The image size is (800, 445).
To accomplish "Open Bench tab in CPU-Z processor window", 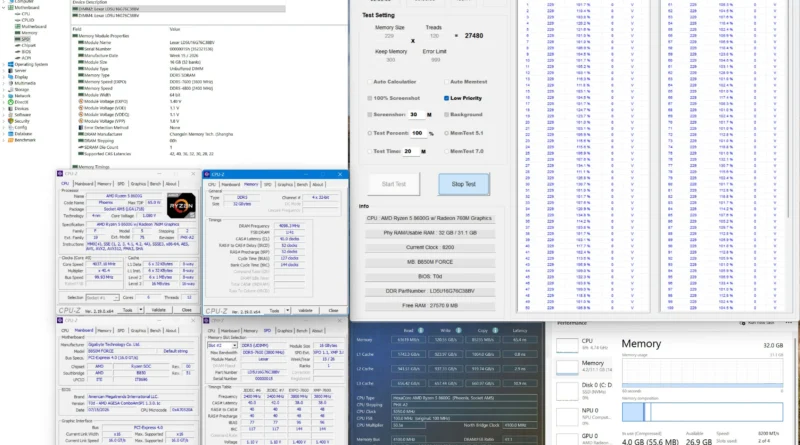I will click(156, 184).
